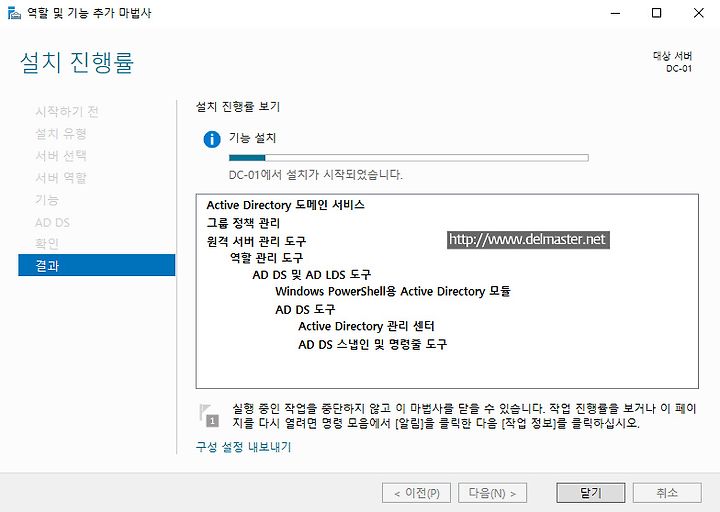
Task: Minimize the wizard window
Action: click(615, 13)
